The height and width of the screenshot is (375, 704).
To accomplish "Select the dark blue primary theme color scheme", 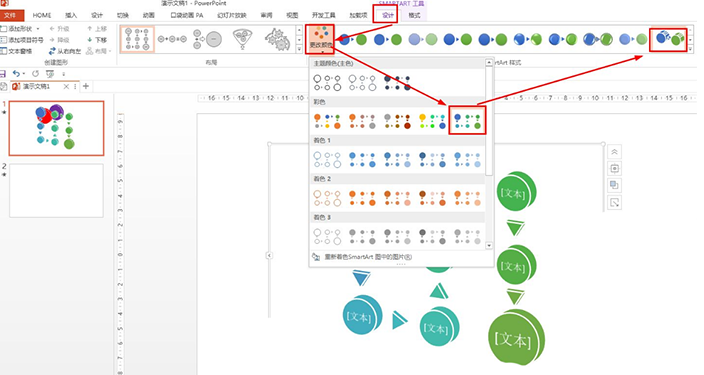I will 397,83.
